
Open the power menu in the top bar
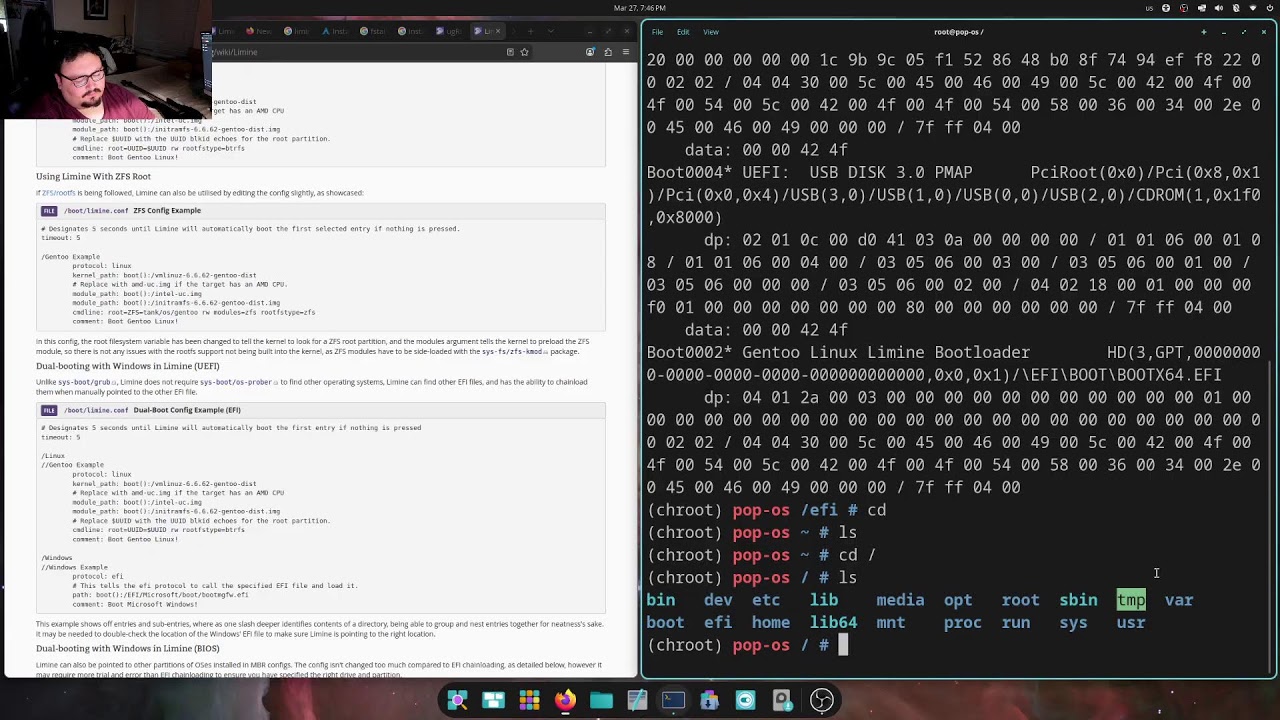tap(1270, 8)
